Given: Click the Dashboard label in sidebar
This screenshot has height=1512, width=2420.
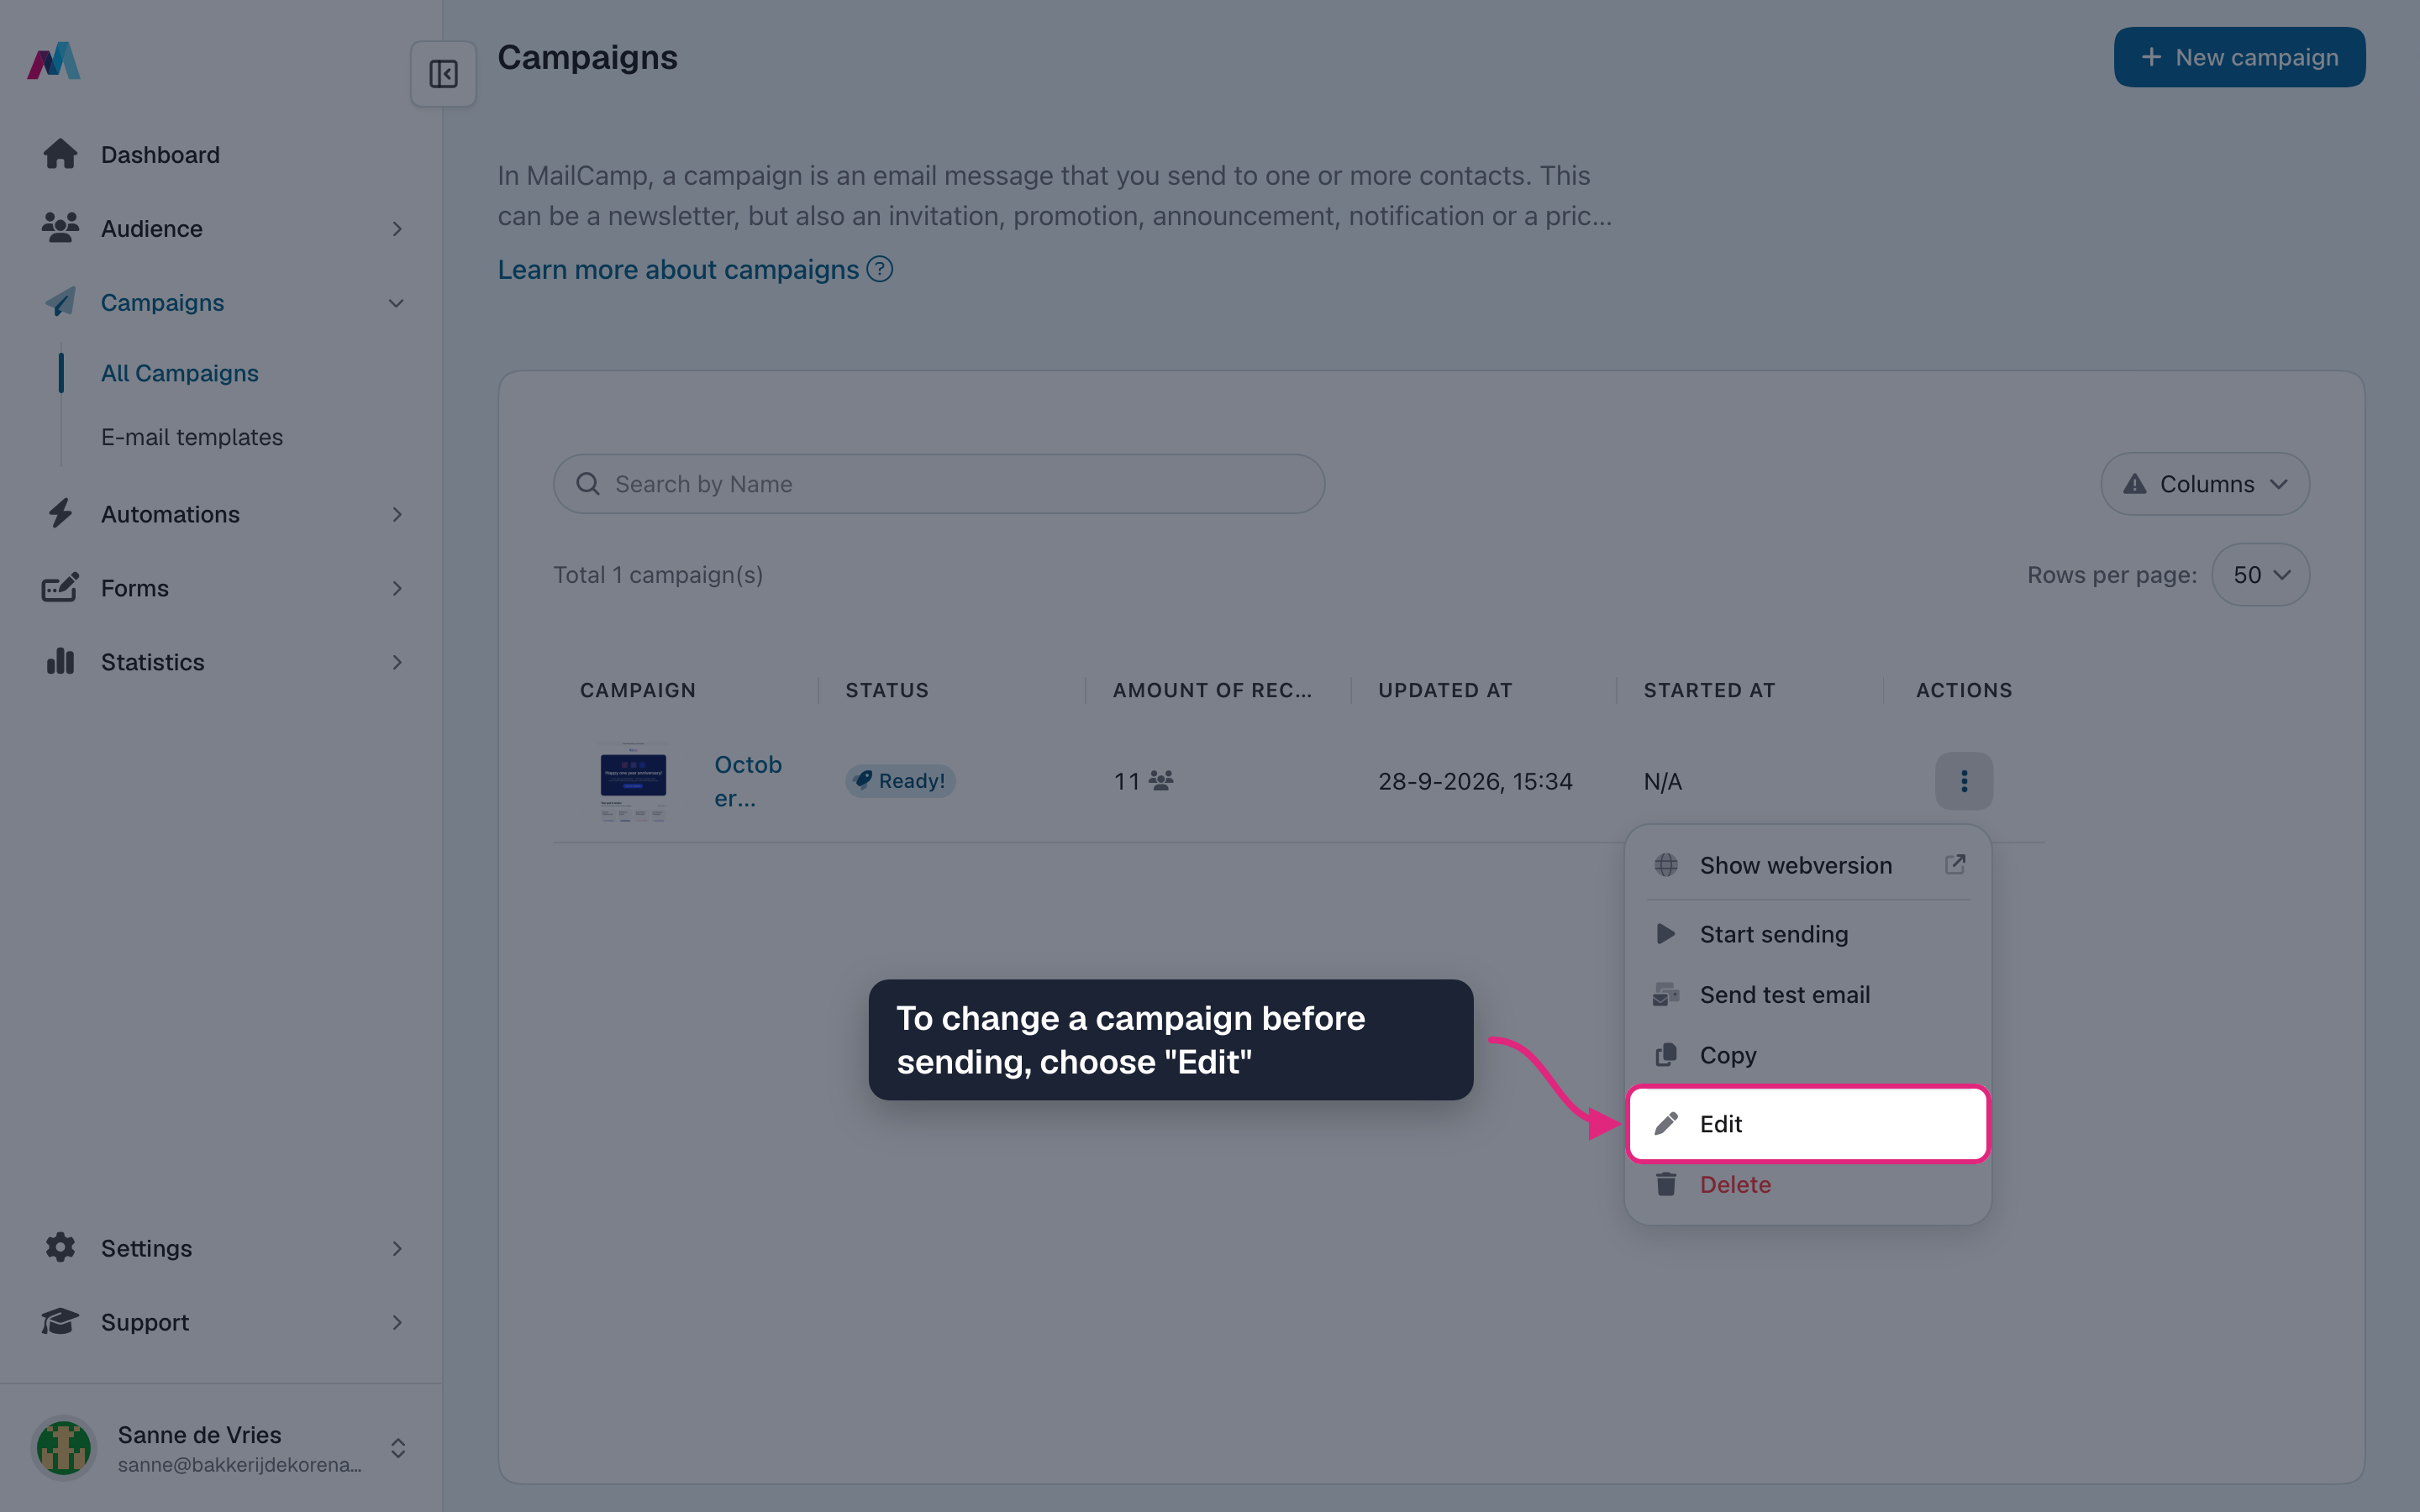Looking at the screenshot, I should (160, 155).
